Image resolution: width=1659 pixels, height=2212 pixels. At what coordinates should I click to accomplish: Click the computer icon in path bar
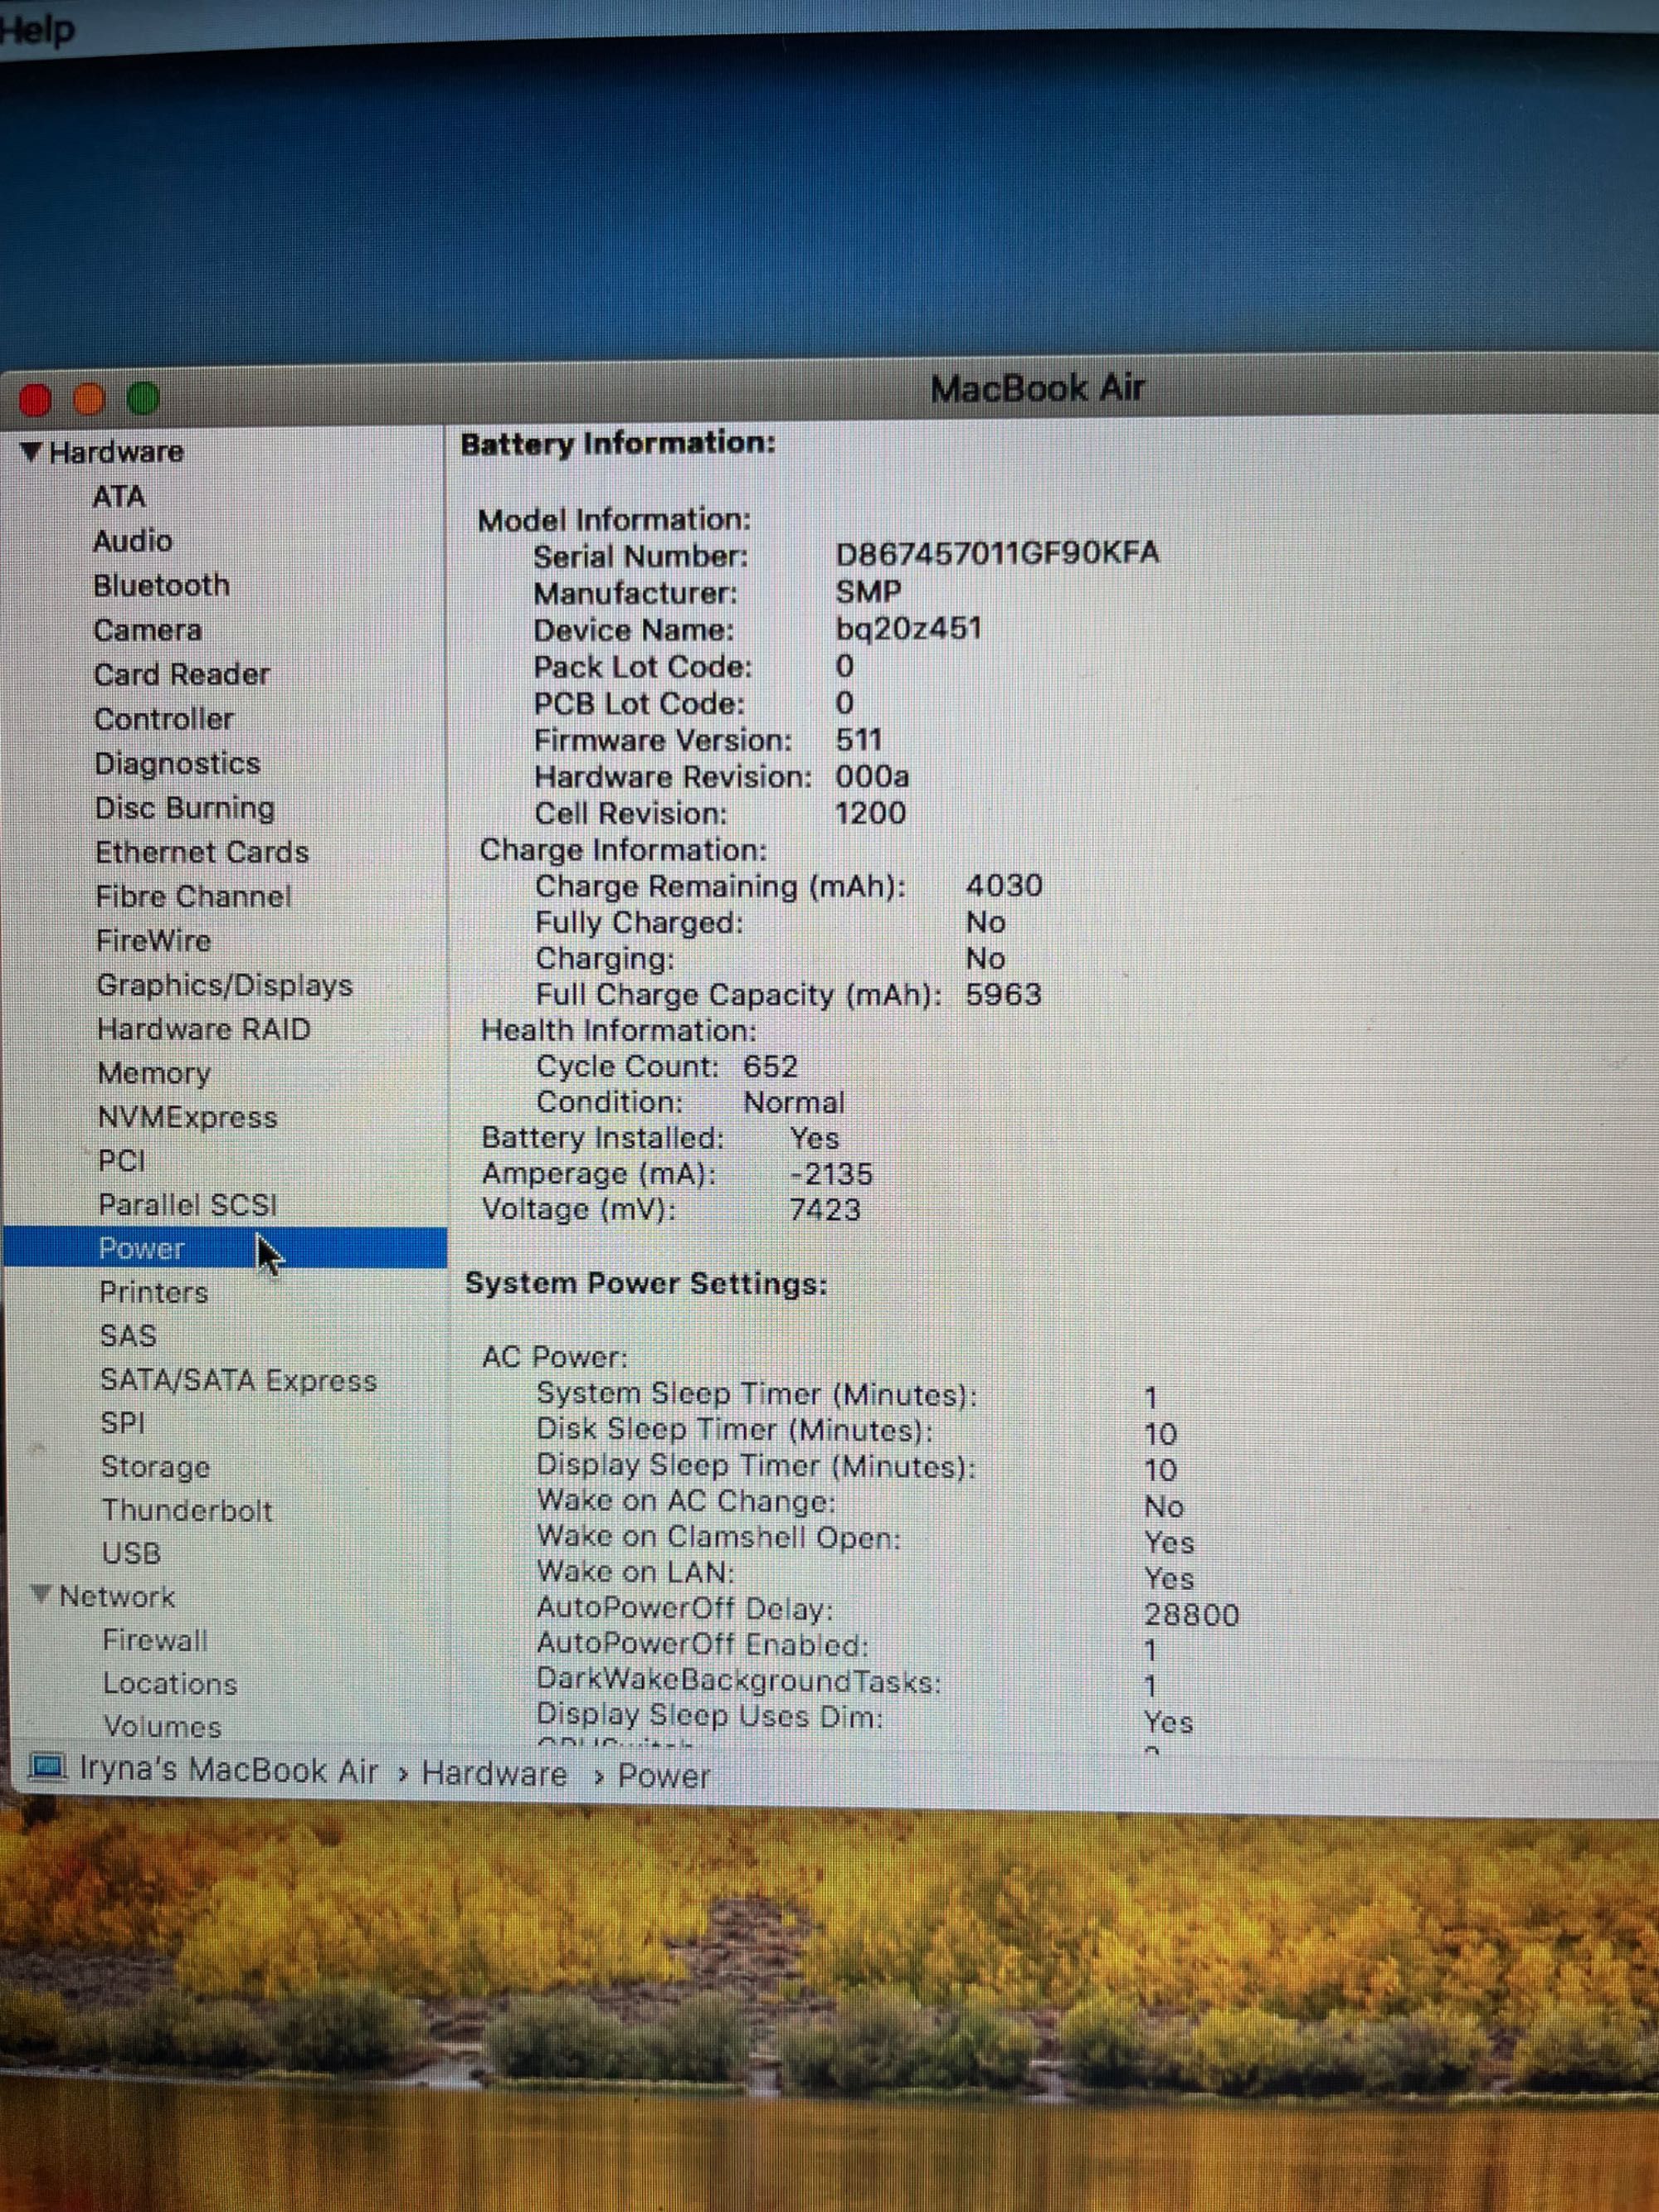47,1767
